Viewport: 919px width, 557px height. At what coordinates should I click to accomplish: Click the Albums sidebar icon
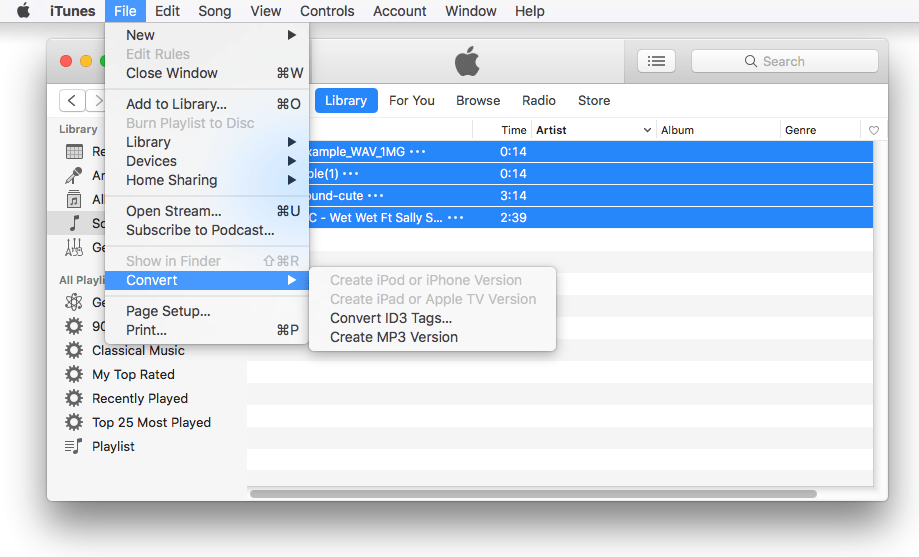tap(74, 199)
